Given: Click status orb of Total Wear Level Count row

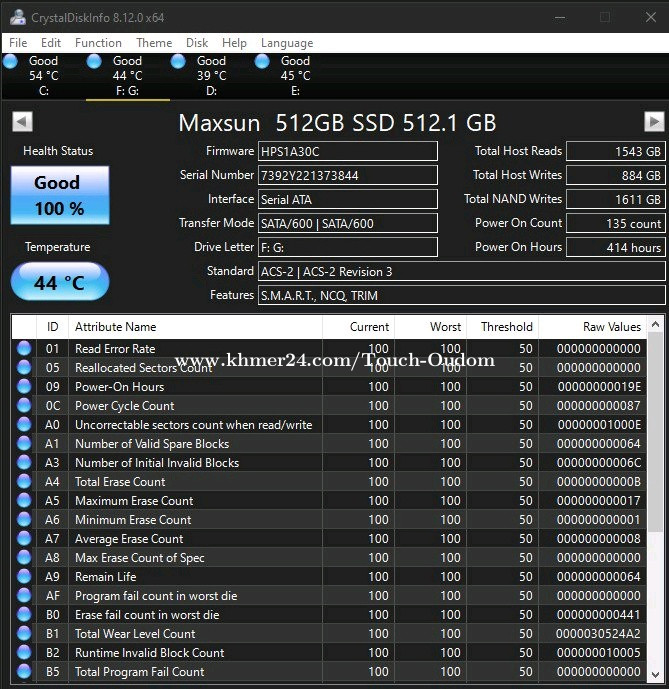Looking at the screenshot, I should tap(24, 633).
